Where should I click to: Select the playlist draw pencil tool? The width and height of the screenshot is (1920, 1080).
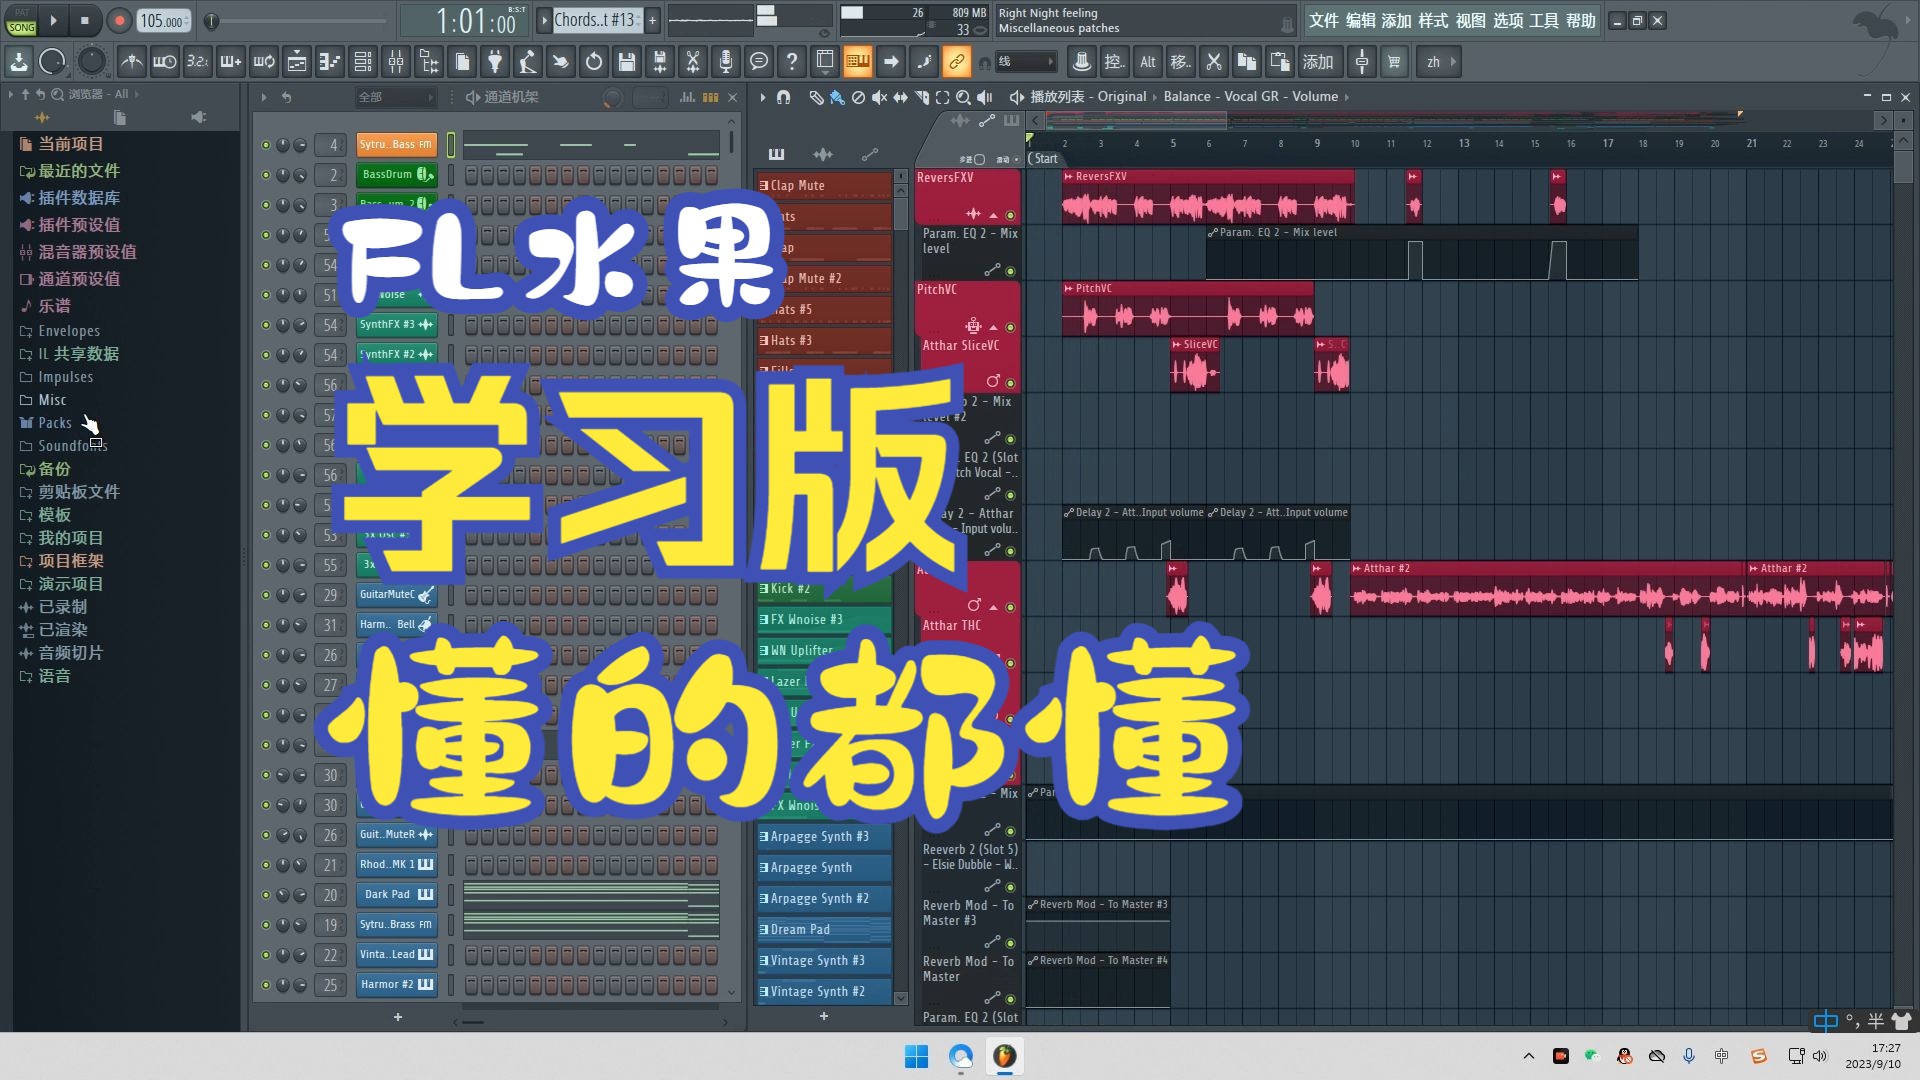[x=815, y=97]
